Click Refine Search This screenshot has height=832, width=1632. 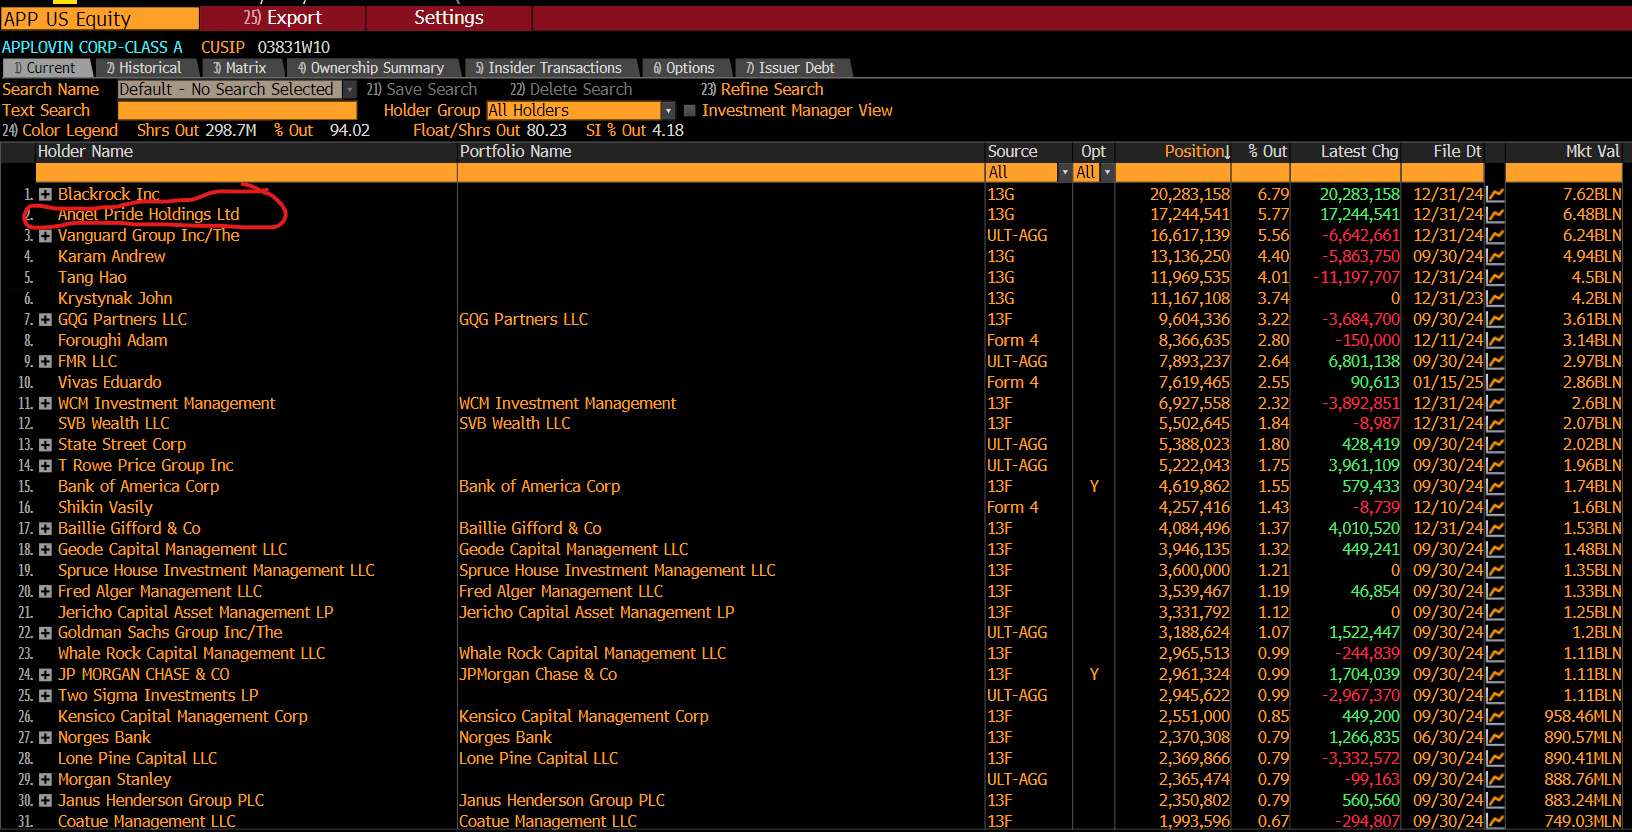click(762, 90)
